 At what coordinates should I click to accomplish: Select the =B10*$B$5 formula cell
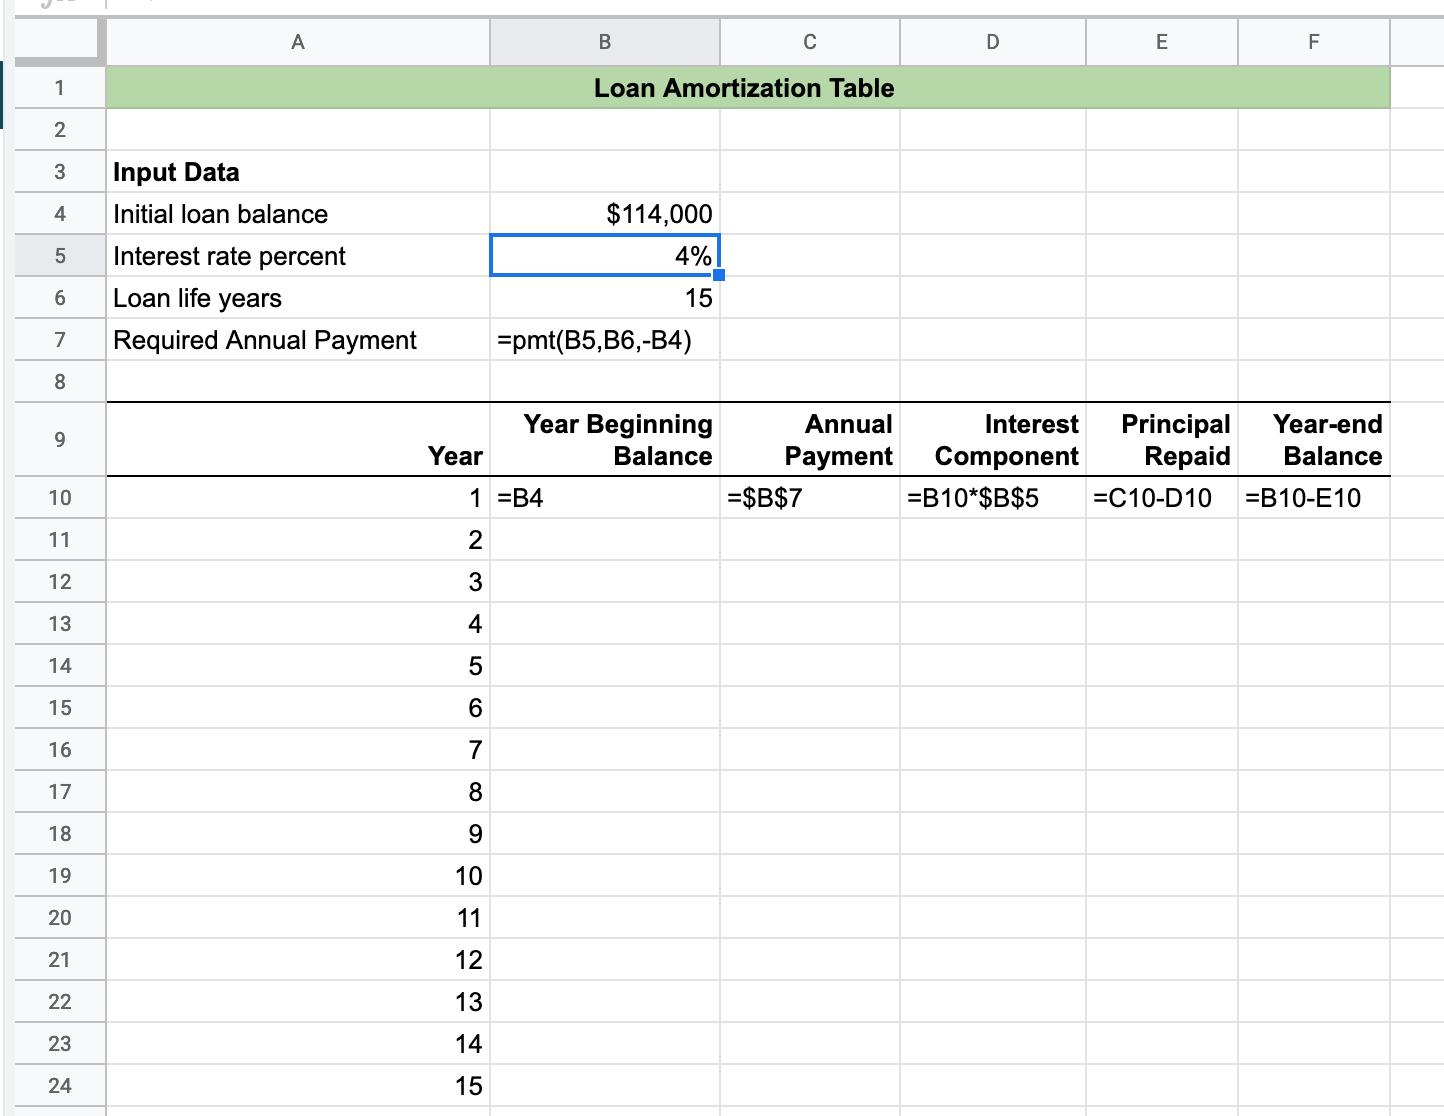[993, 498]
